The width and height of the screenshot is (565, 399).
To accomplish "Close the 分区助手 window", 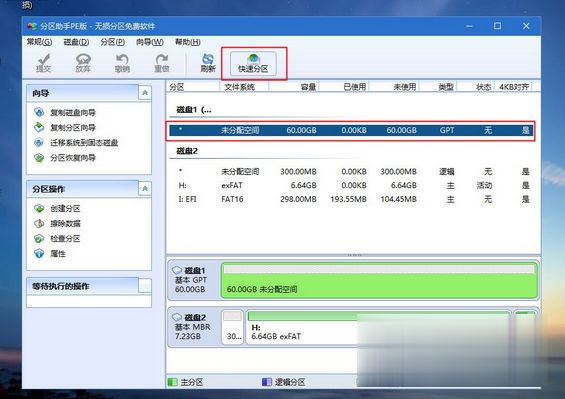I will [x=526, y=26].
